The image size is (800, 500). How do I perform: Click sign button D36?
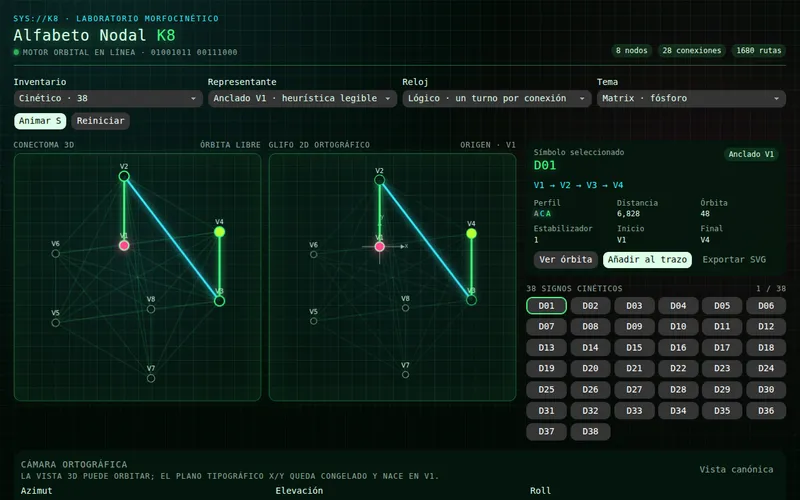pos(766,411)
